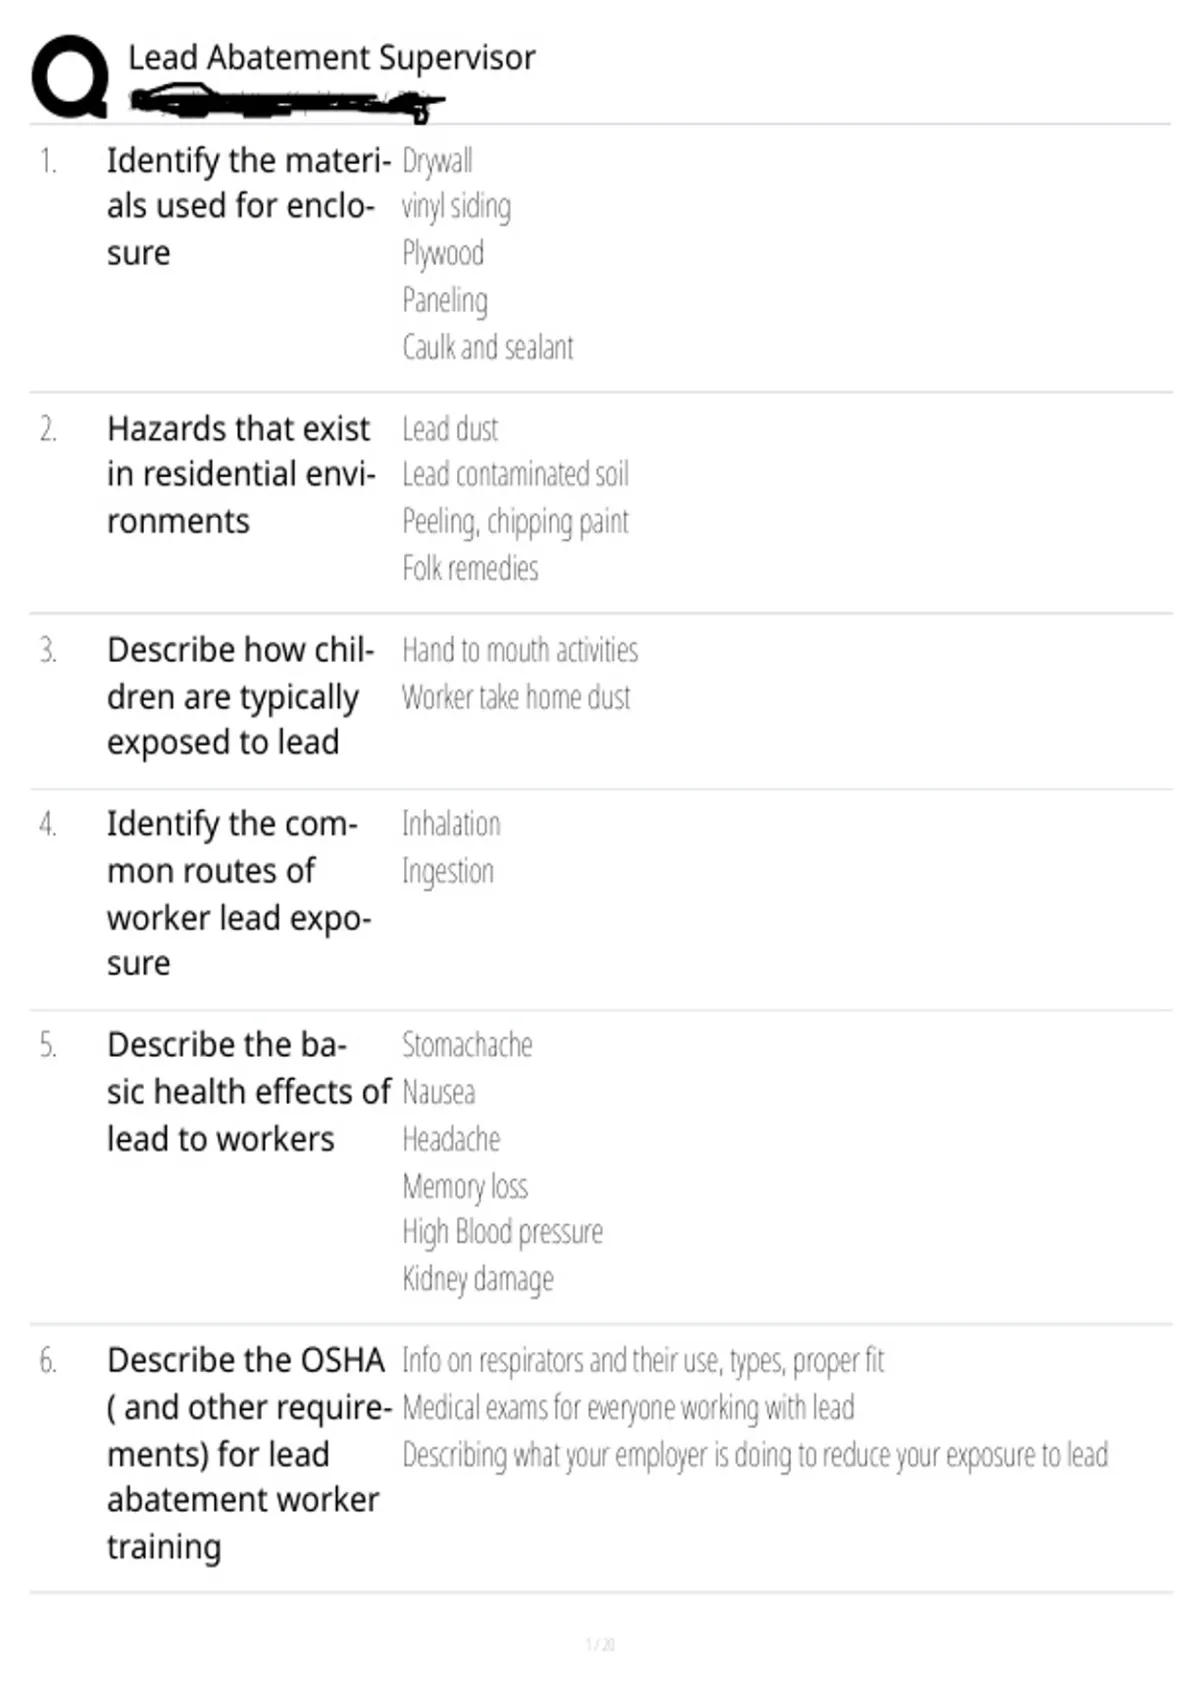Click the 'Inhalation' answer
This screenshot has height=1700, width=1200.
click(451, 824)
